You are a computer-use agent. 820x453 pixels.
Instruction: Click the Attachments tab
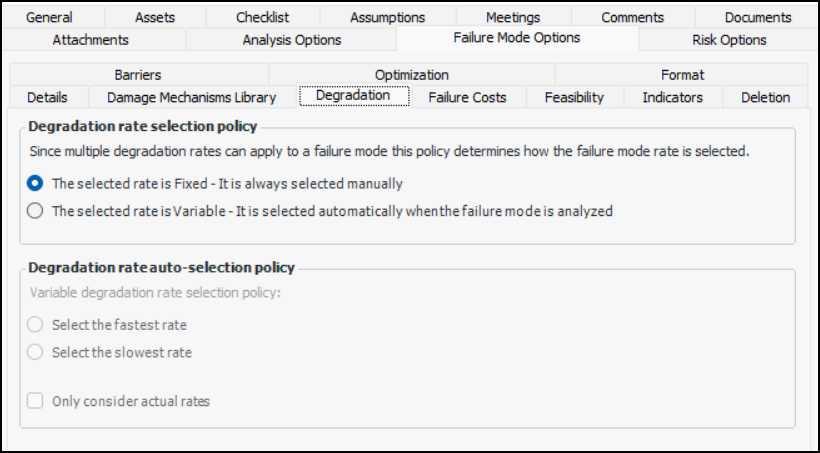tap(90, 40)
